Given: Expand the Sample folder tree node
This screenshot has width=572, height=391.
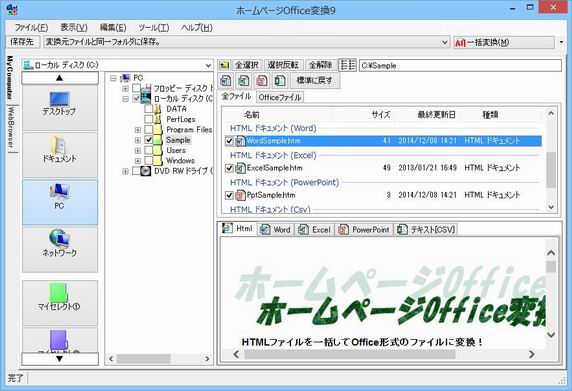Looking at the screenshot, I should [x=138, y=140].
